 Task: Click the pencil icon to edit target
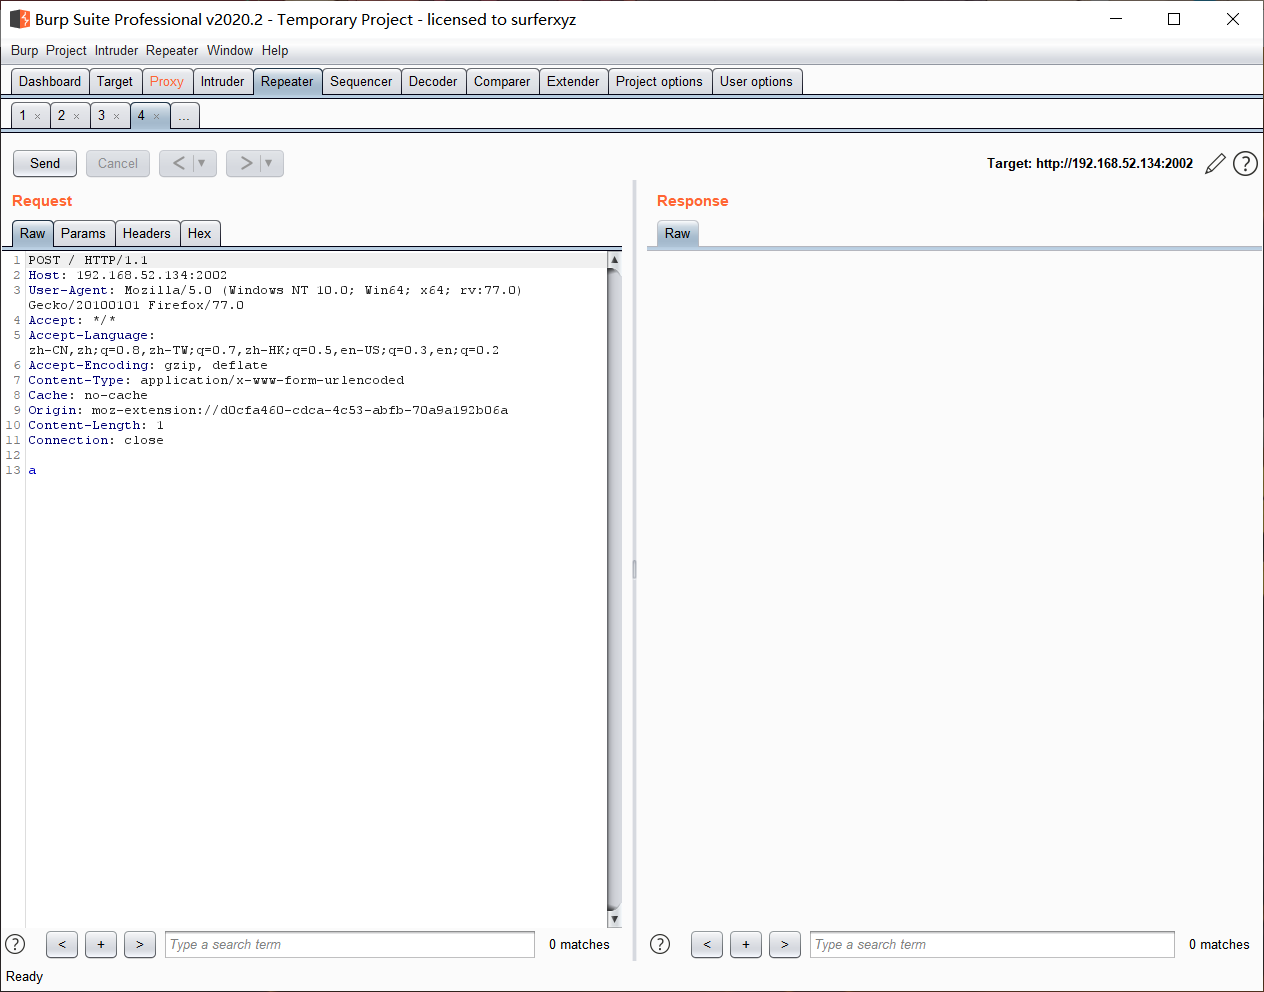coord(1215,164)
